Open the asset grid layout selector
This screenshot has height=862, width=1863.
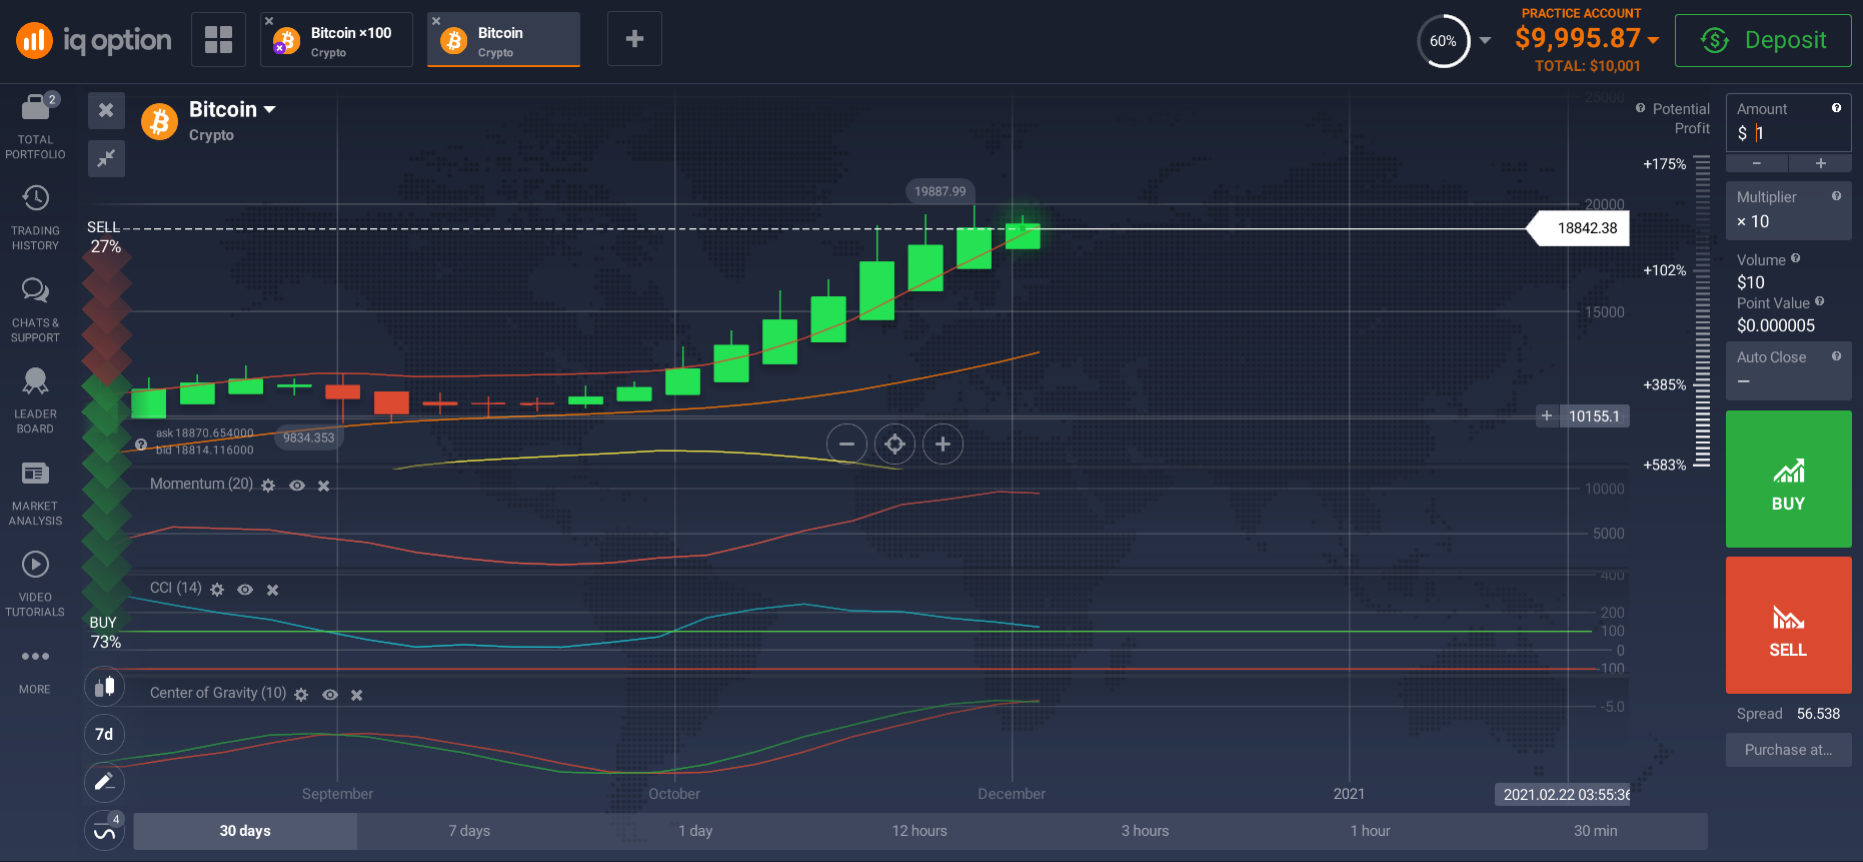point(218,40)
